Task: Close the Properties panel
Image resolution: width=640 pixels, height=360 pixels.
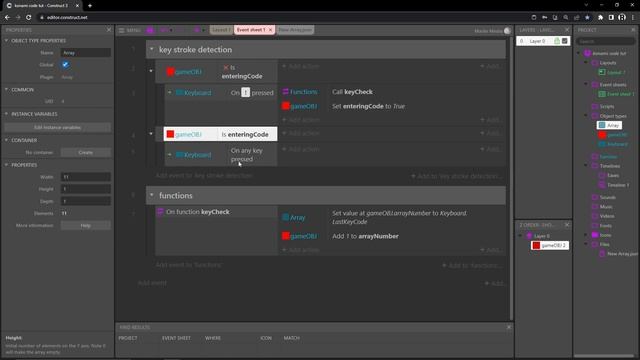Action: pyautogui.click(x=109, y=30)
